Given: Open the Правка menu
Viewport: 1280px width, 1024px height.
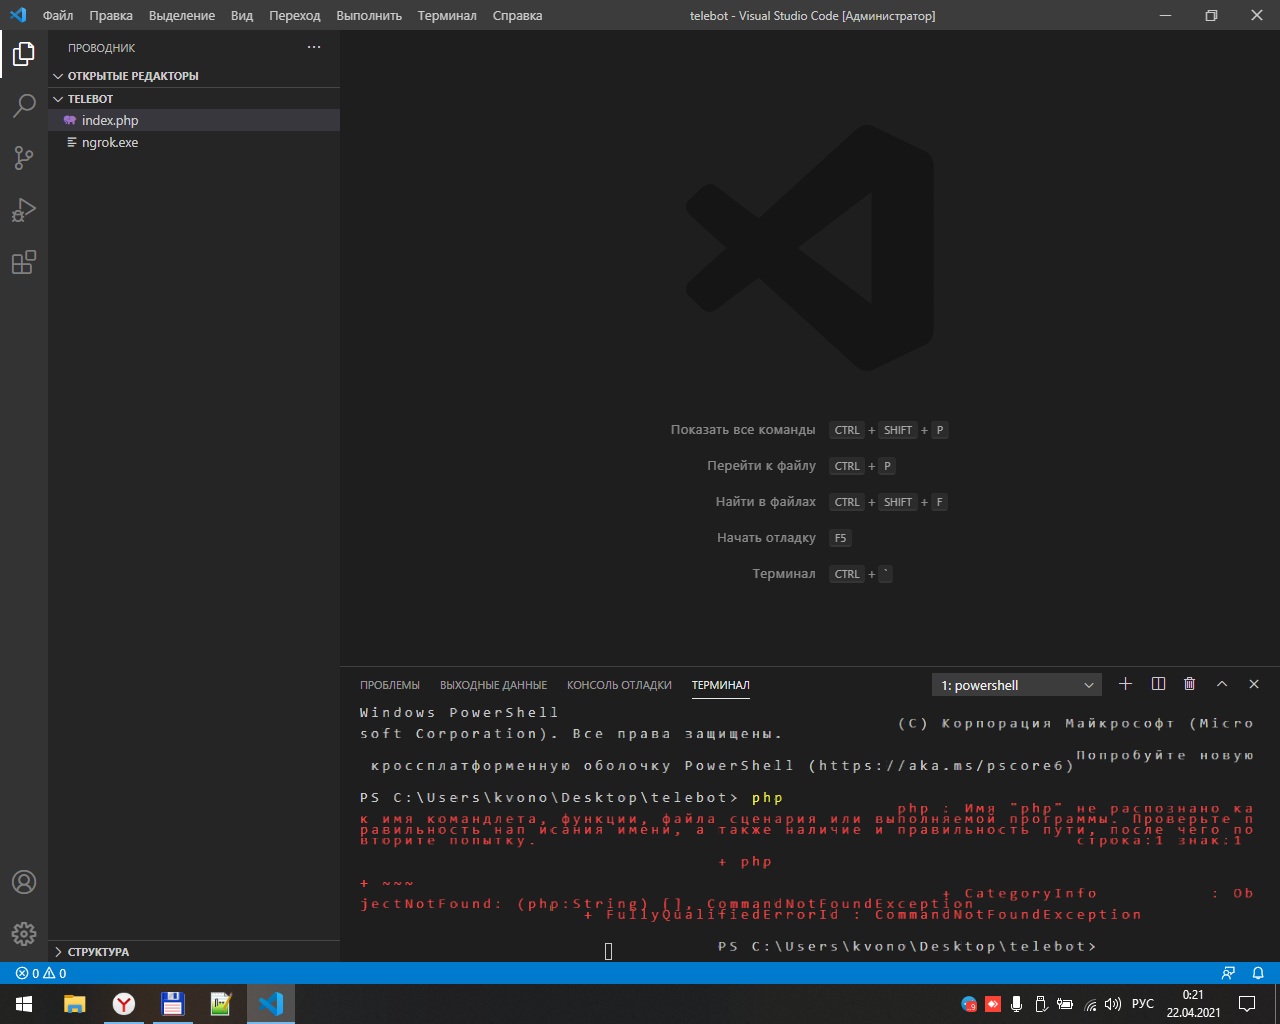Looking at the screenshot, I should point(111,15).
